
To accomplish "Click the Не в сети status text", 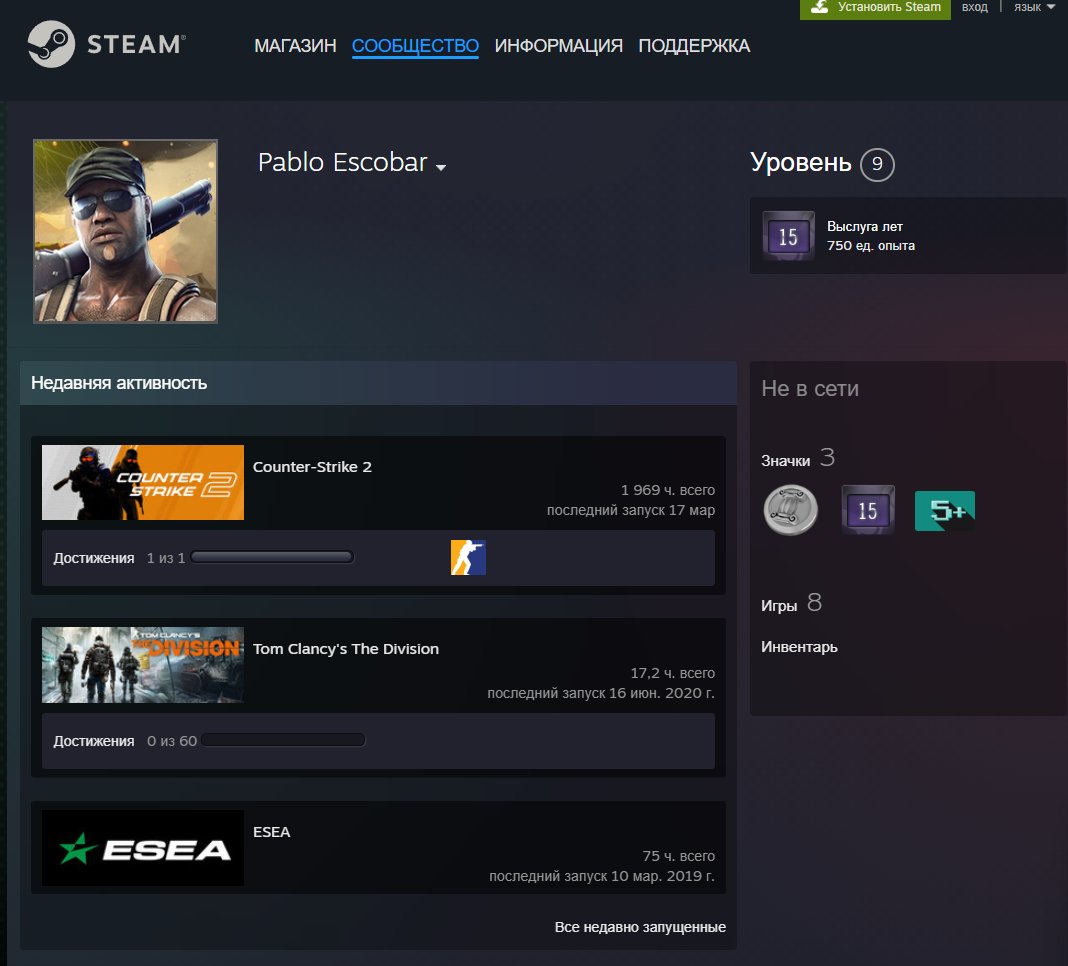I will coord(810,388).
